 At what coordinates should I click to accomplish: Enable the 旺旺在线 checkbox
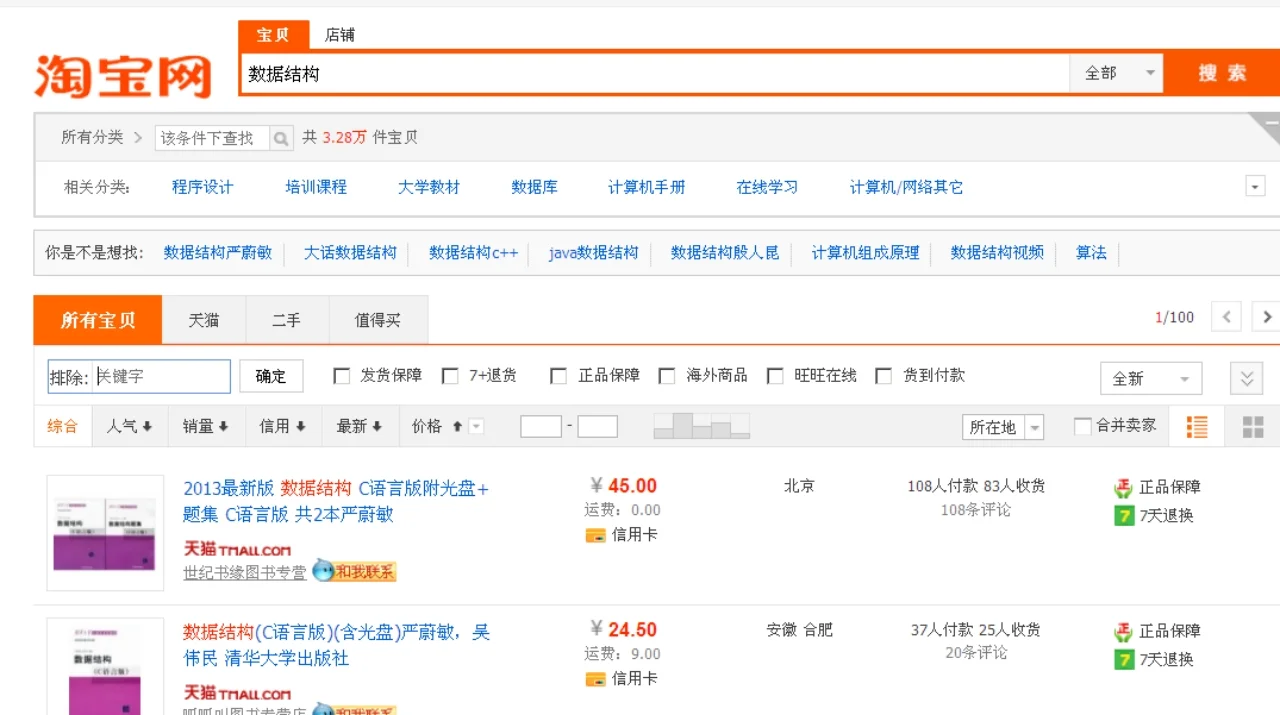coord(775,376)
